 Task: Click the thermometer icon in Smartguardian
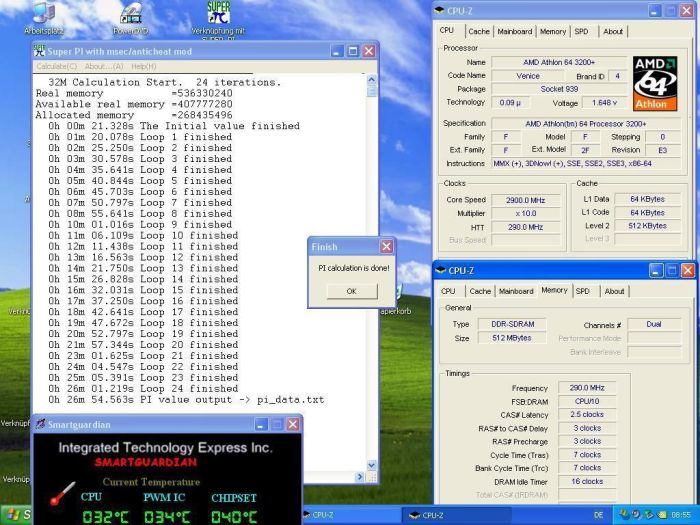pos(62,494)
